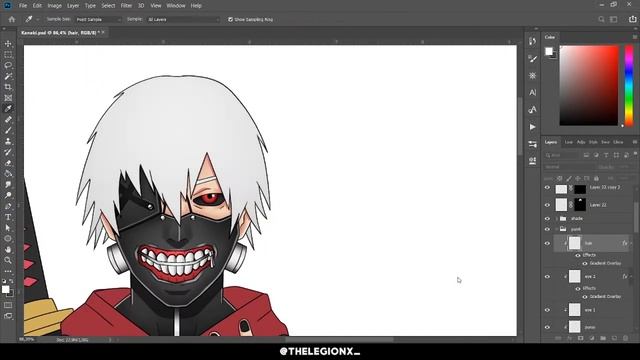Select the Path Selection tool
This screenshot has height=360, width=640.
coord(8,228)
